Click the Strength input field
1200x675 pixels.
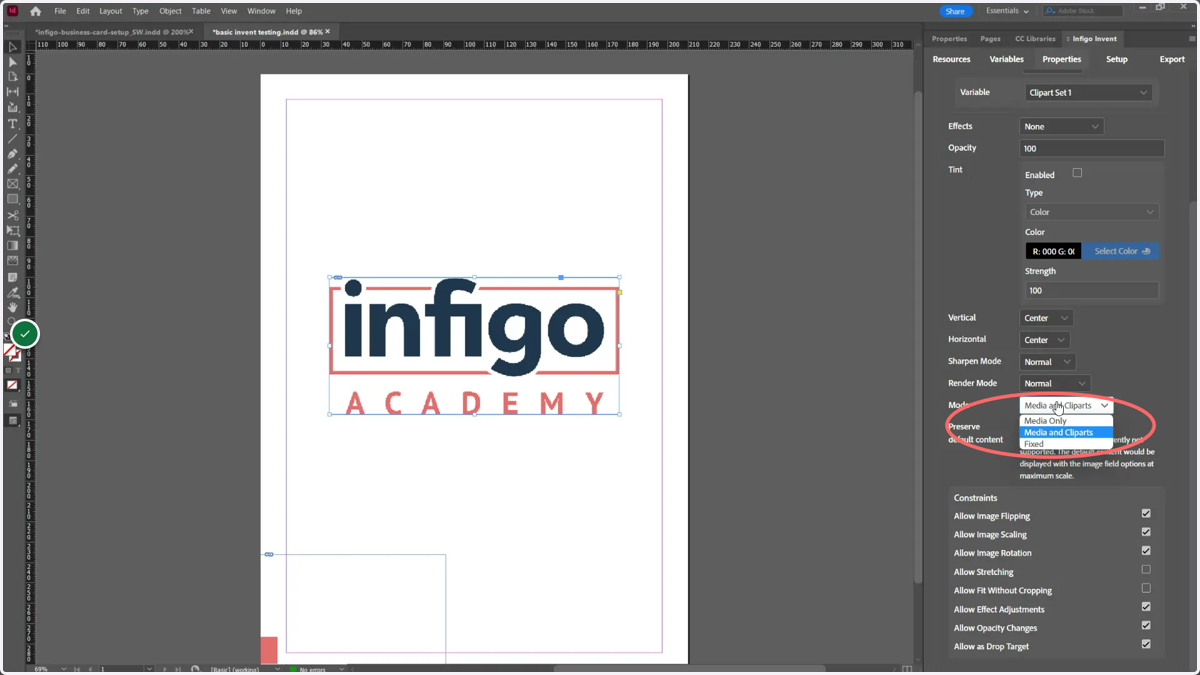pyautogui.click(x=1092, y=290)
